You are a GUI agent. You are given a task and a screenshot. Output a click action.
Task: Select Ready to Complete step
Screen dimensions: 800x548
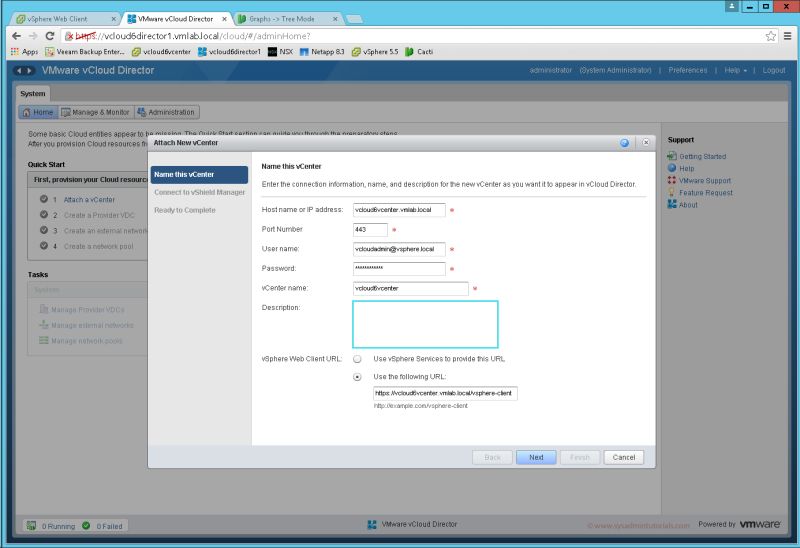[x=185, y=210]
